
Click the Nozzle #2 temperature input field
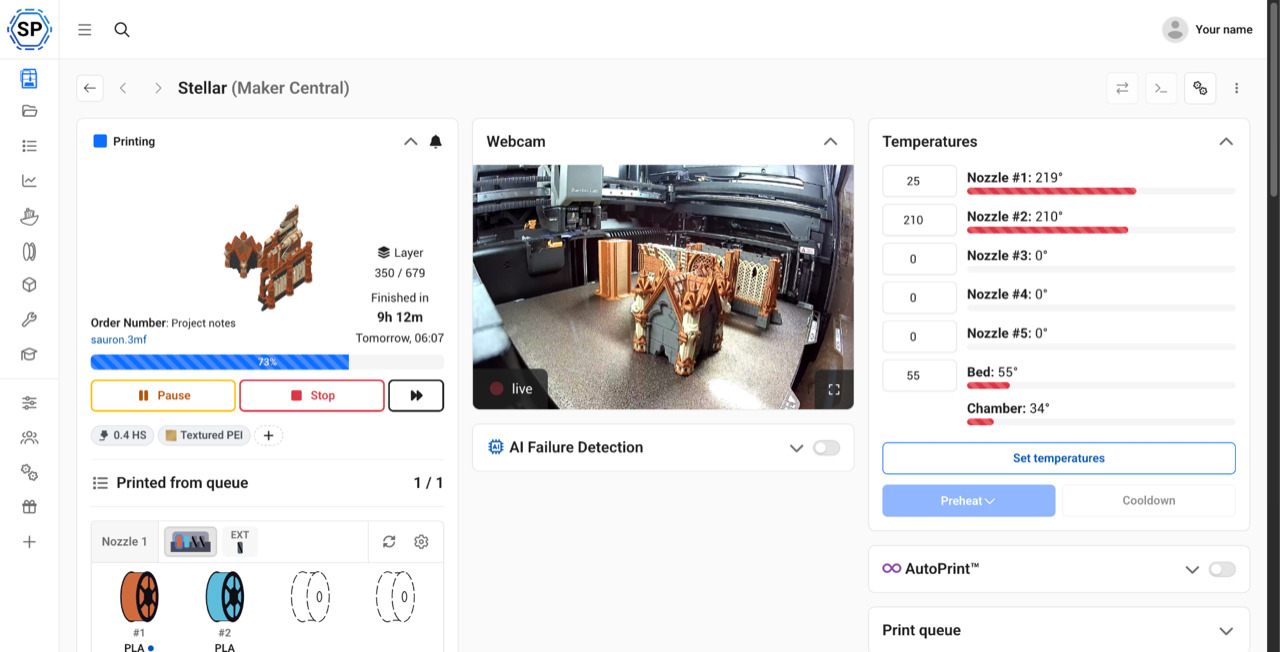point(919,220)
